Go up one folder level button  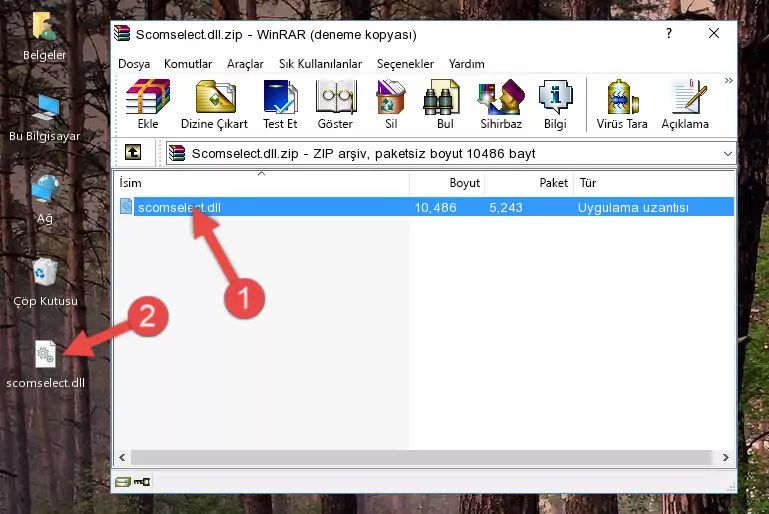tap(133, 153)
